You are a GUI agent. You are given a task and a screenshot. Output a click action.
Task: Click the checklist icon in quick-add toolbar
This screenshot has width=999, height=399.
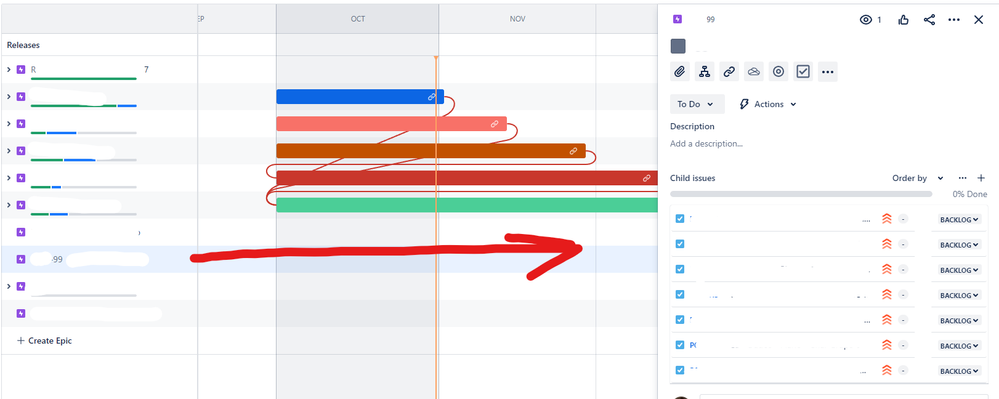pos(803,71)
